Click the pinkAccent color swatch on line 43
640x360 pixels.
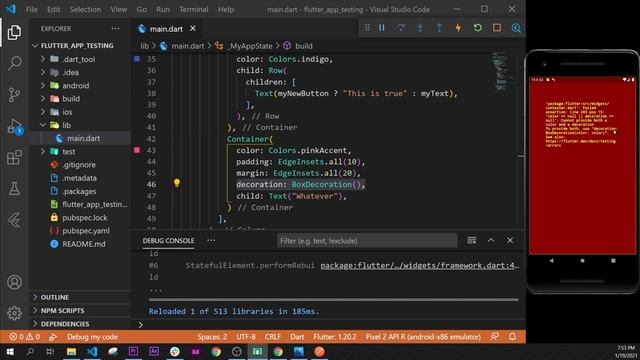point(137,150)
